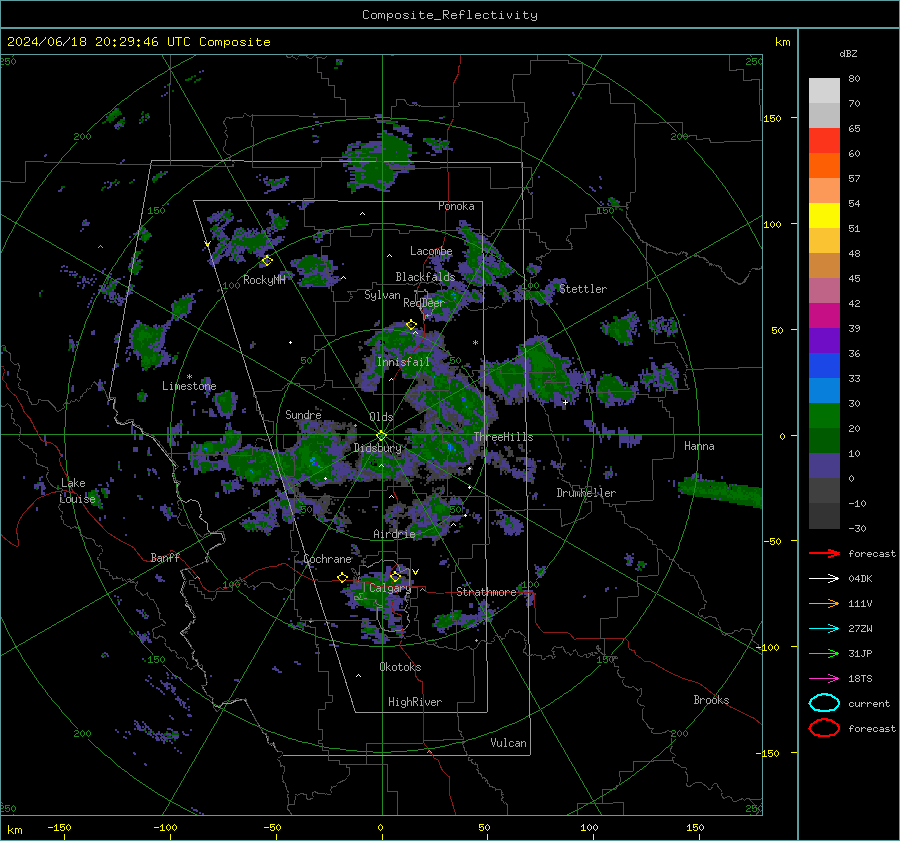Click the white 04DK arrow symbol

[824, 579]
